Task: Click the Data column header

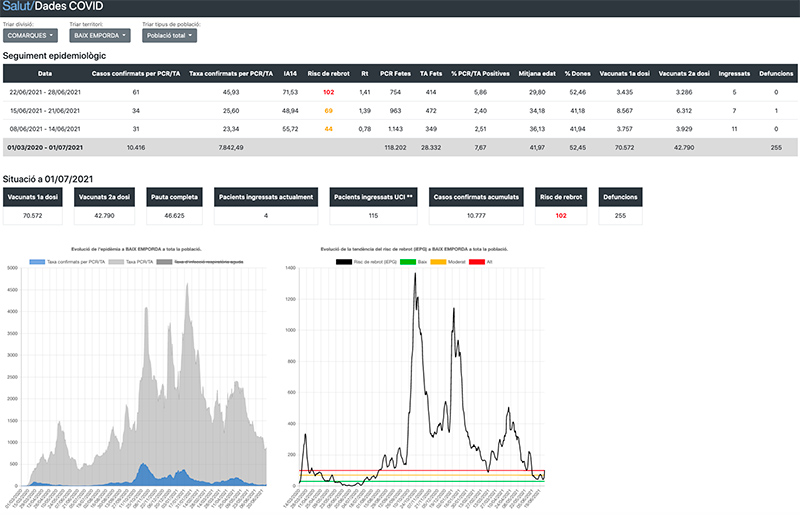Action: click(45, 73)
